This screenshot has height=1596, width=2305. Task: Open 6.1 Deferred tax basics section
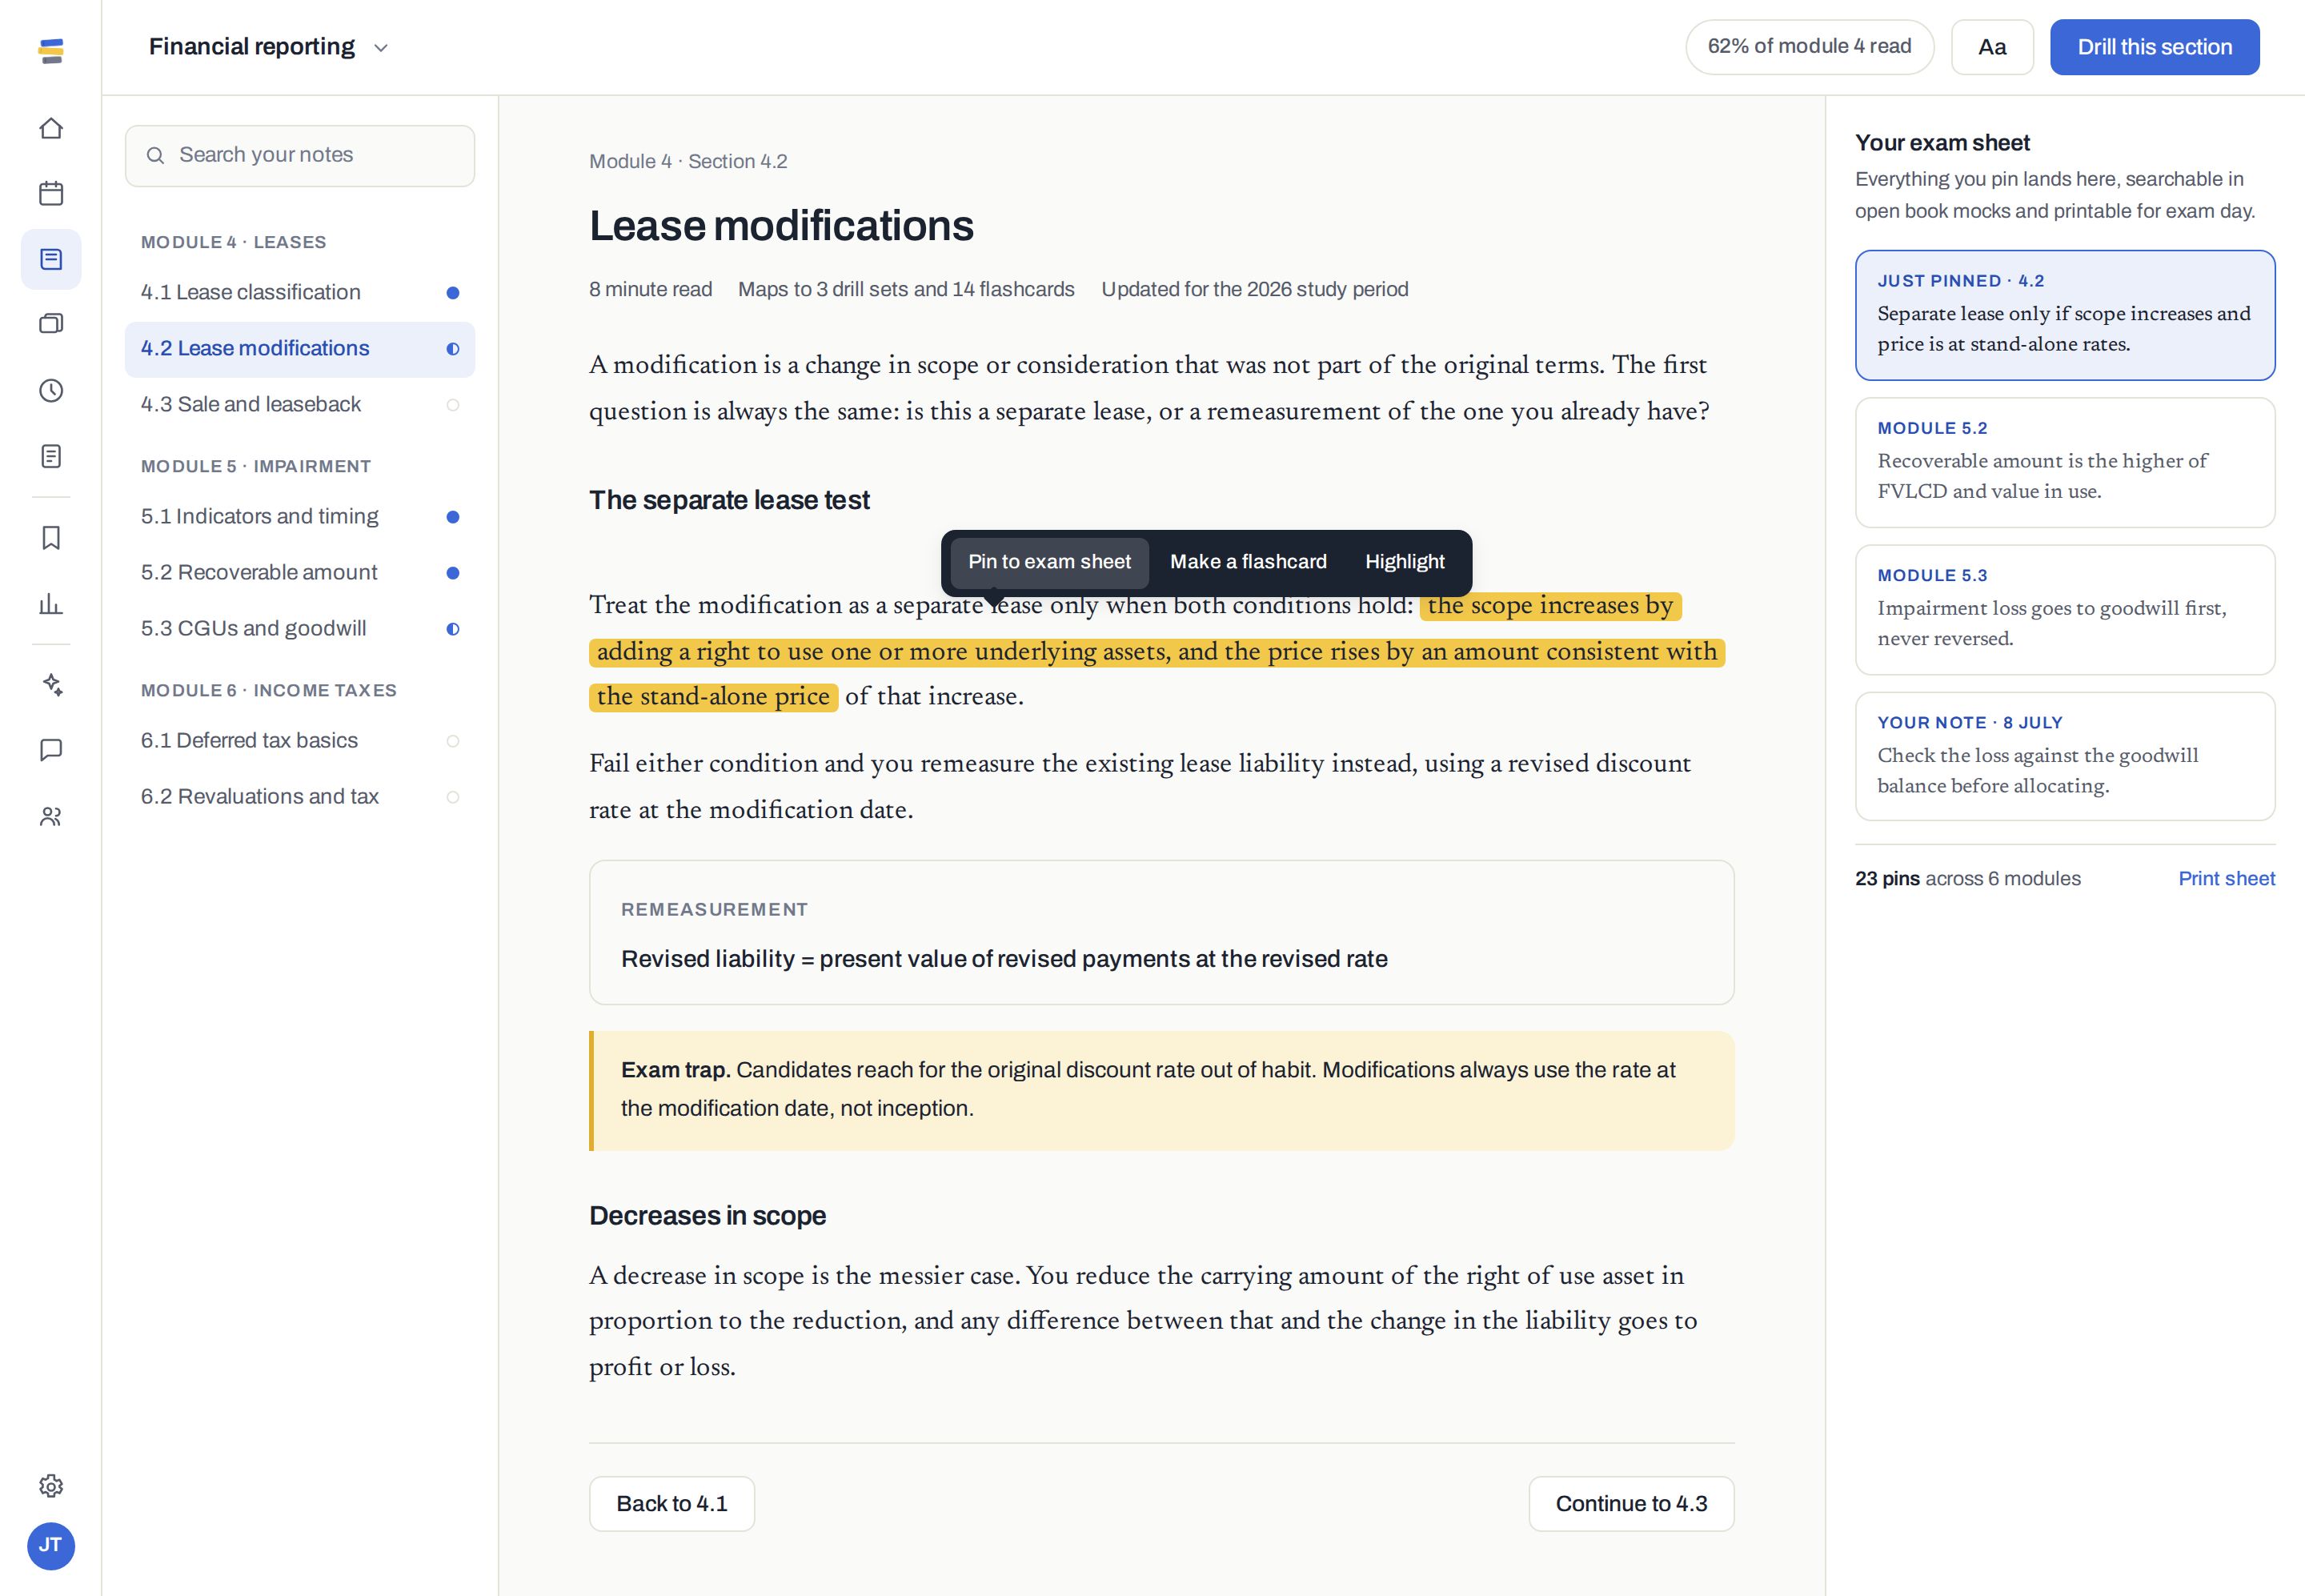pos(300,741)
